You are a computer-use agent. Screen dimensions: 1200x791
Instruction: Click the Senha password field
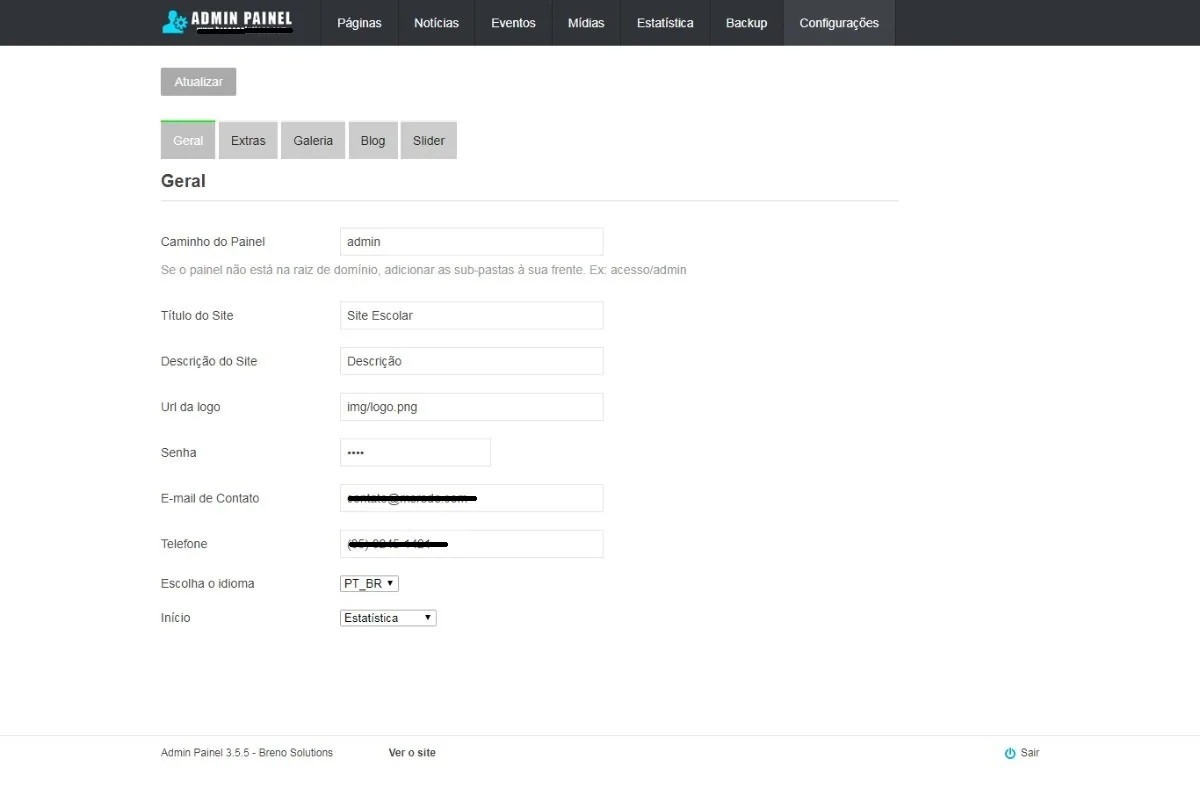coord(415,453)
